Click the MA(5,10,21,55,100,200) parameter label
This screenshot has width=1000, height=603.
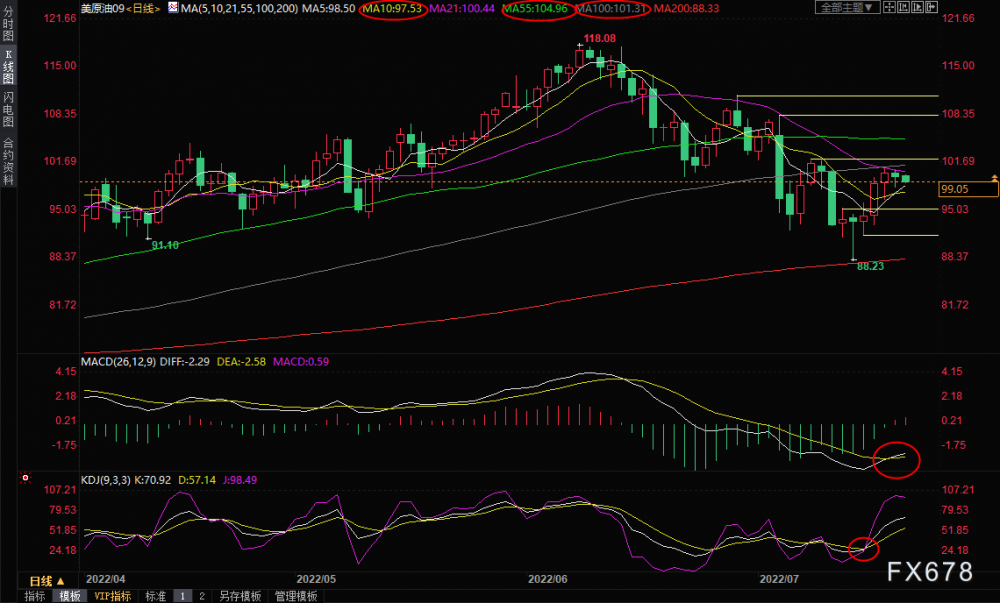(x=240, y=8)
